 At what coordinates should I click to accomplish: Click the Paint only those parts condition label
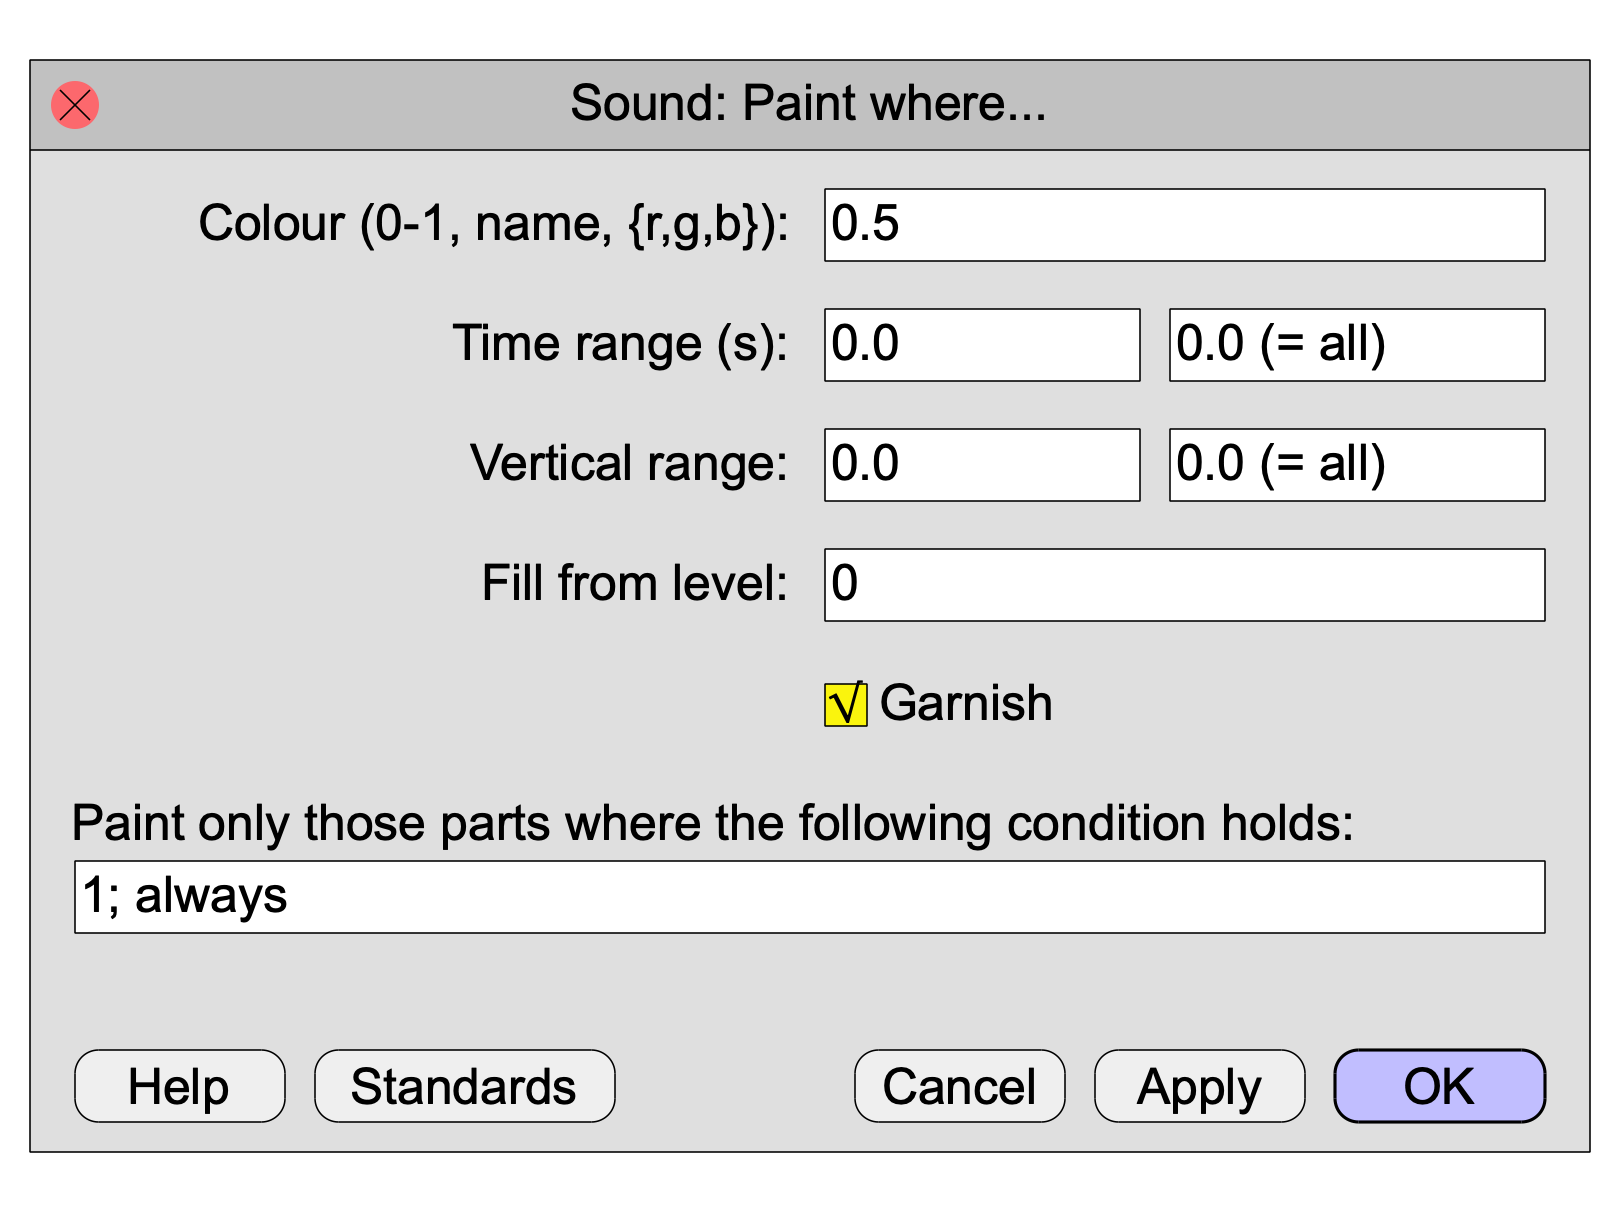tap(713, 824)
